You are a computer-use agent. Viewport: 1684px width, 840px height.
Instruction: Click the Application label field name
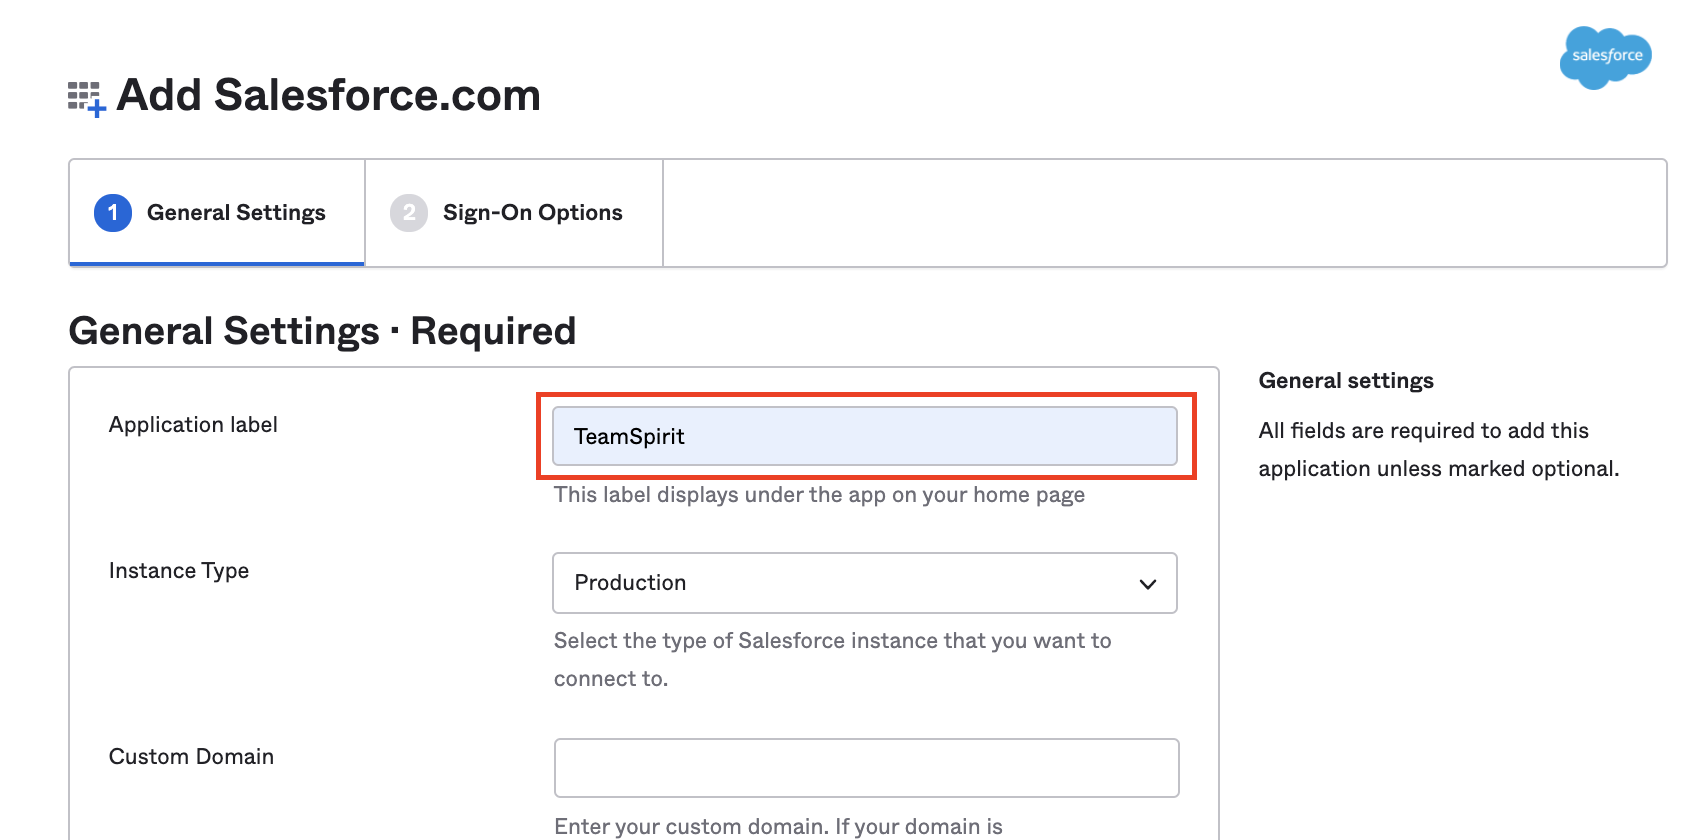click(193, 425)
